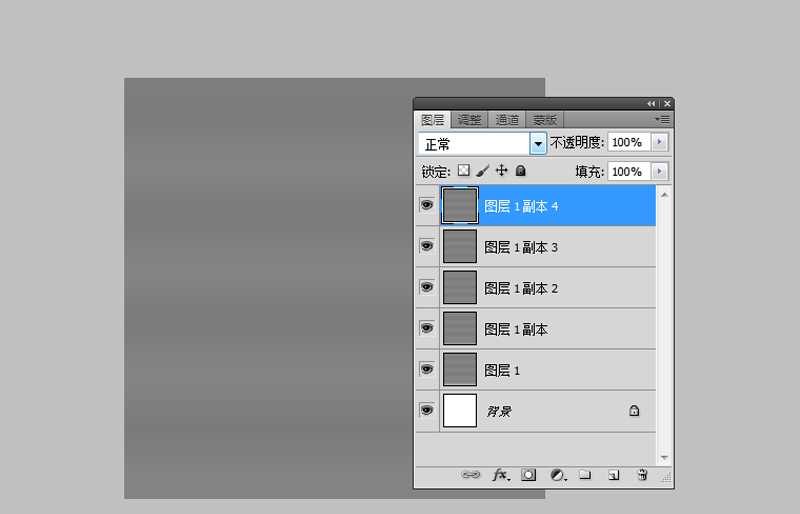Add a layer mask
This screenshot has width=800, height=514.
(x=529, y=475)
